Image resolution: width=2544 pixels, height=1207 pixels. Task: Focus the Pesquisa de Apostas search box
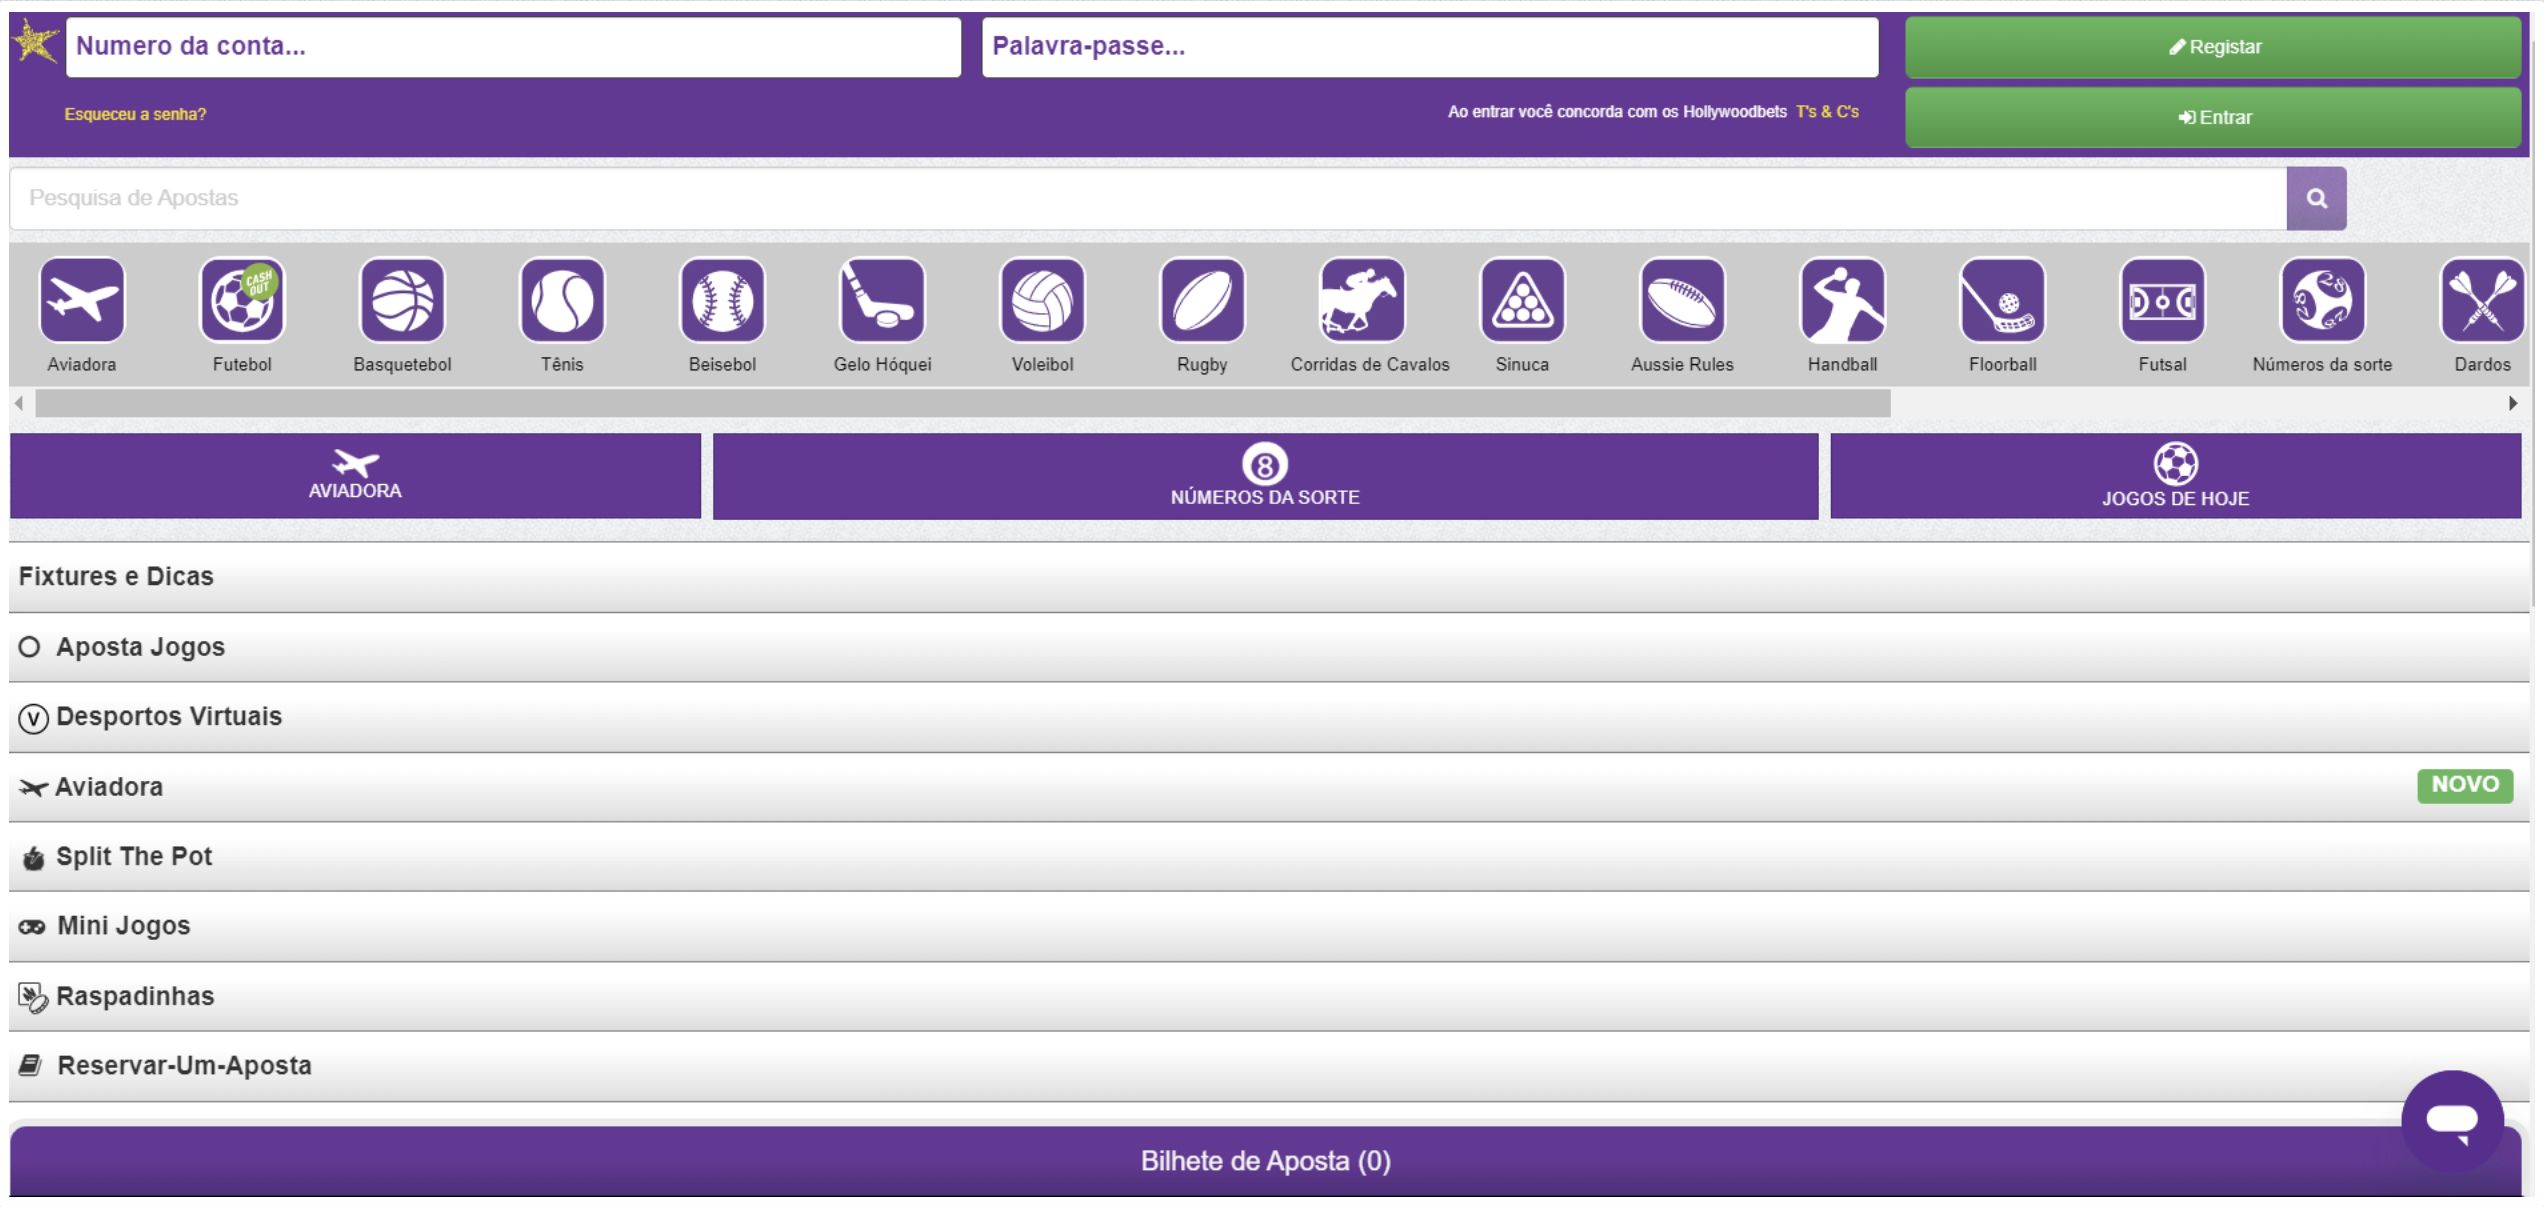pos(1148,198)
